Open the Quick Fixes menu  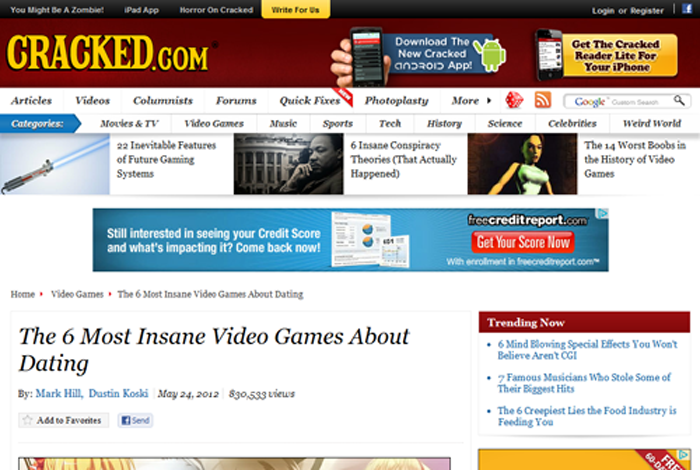(310, 100)
